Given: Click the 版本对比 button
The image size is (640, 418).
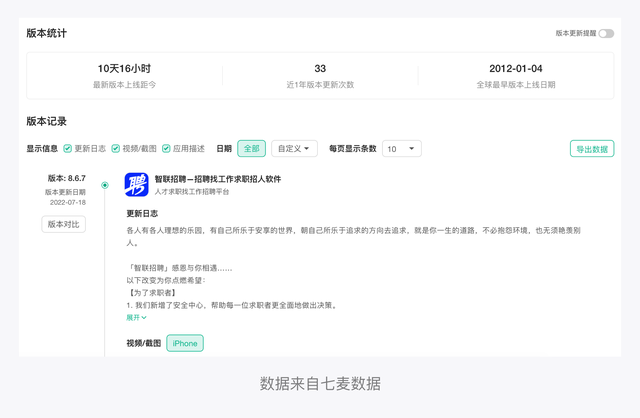Looking at the screenshot, I should [64, 224].
